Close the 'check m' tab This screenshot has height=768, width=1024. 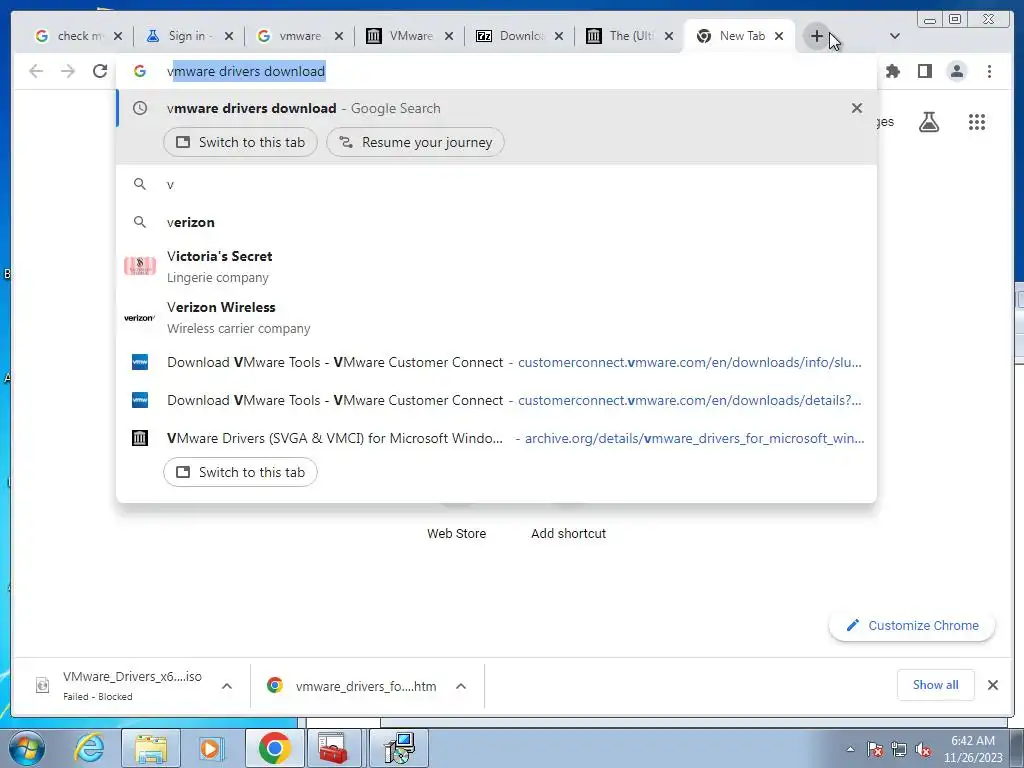tap(118, 36)
